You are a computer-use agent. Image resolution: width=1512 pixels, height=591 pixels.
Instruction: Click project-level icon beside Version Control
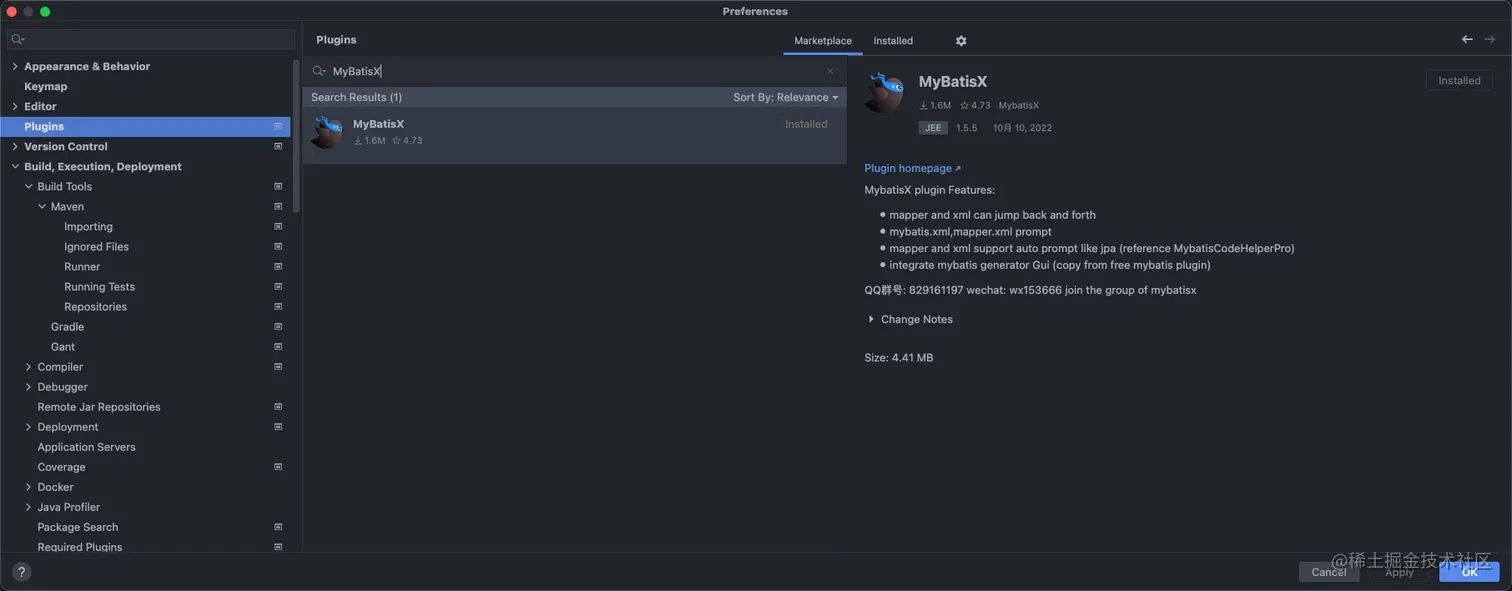tap(278, 146)
